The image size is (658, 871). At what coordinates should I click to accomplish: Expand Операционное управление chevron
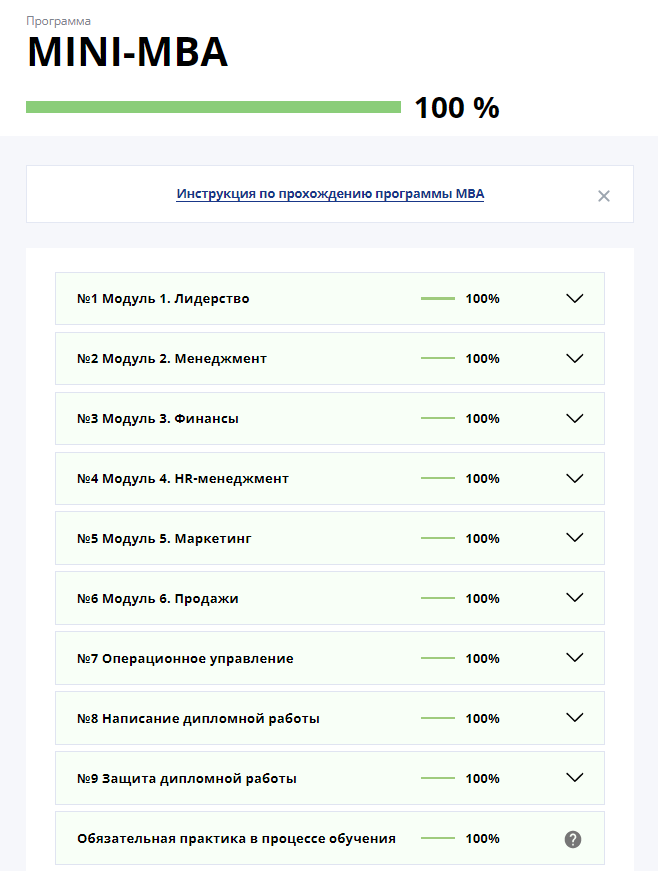pyautogui.click(x=574, y=658)
